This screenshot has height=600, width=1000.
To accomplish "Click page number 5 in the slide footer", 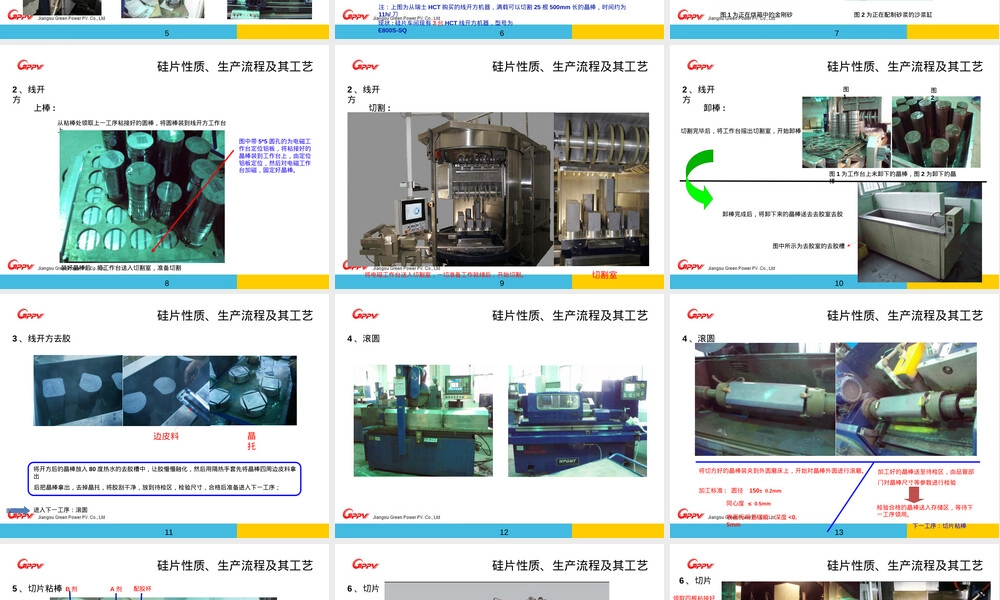I will coord(167,33).
